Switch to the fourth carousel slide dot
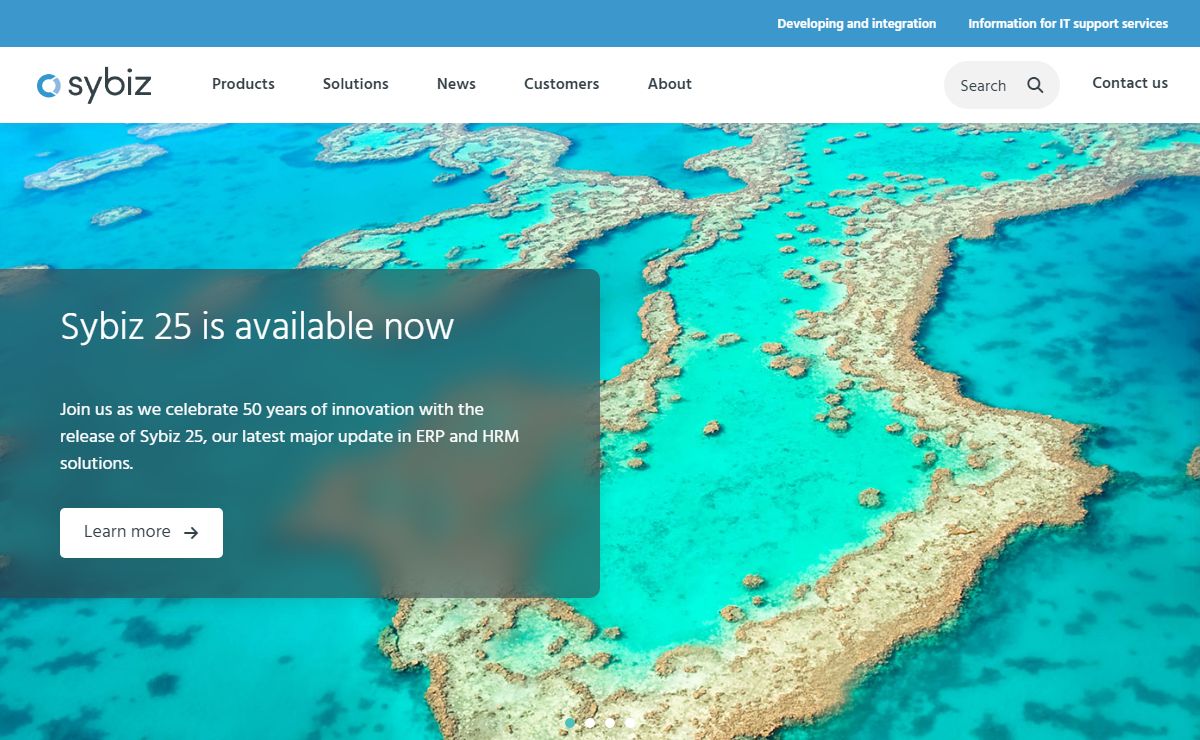Viewport: 1200px width, 740px height. [x=630, y=722]
